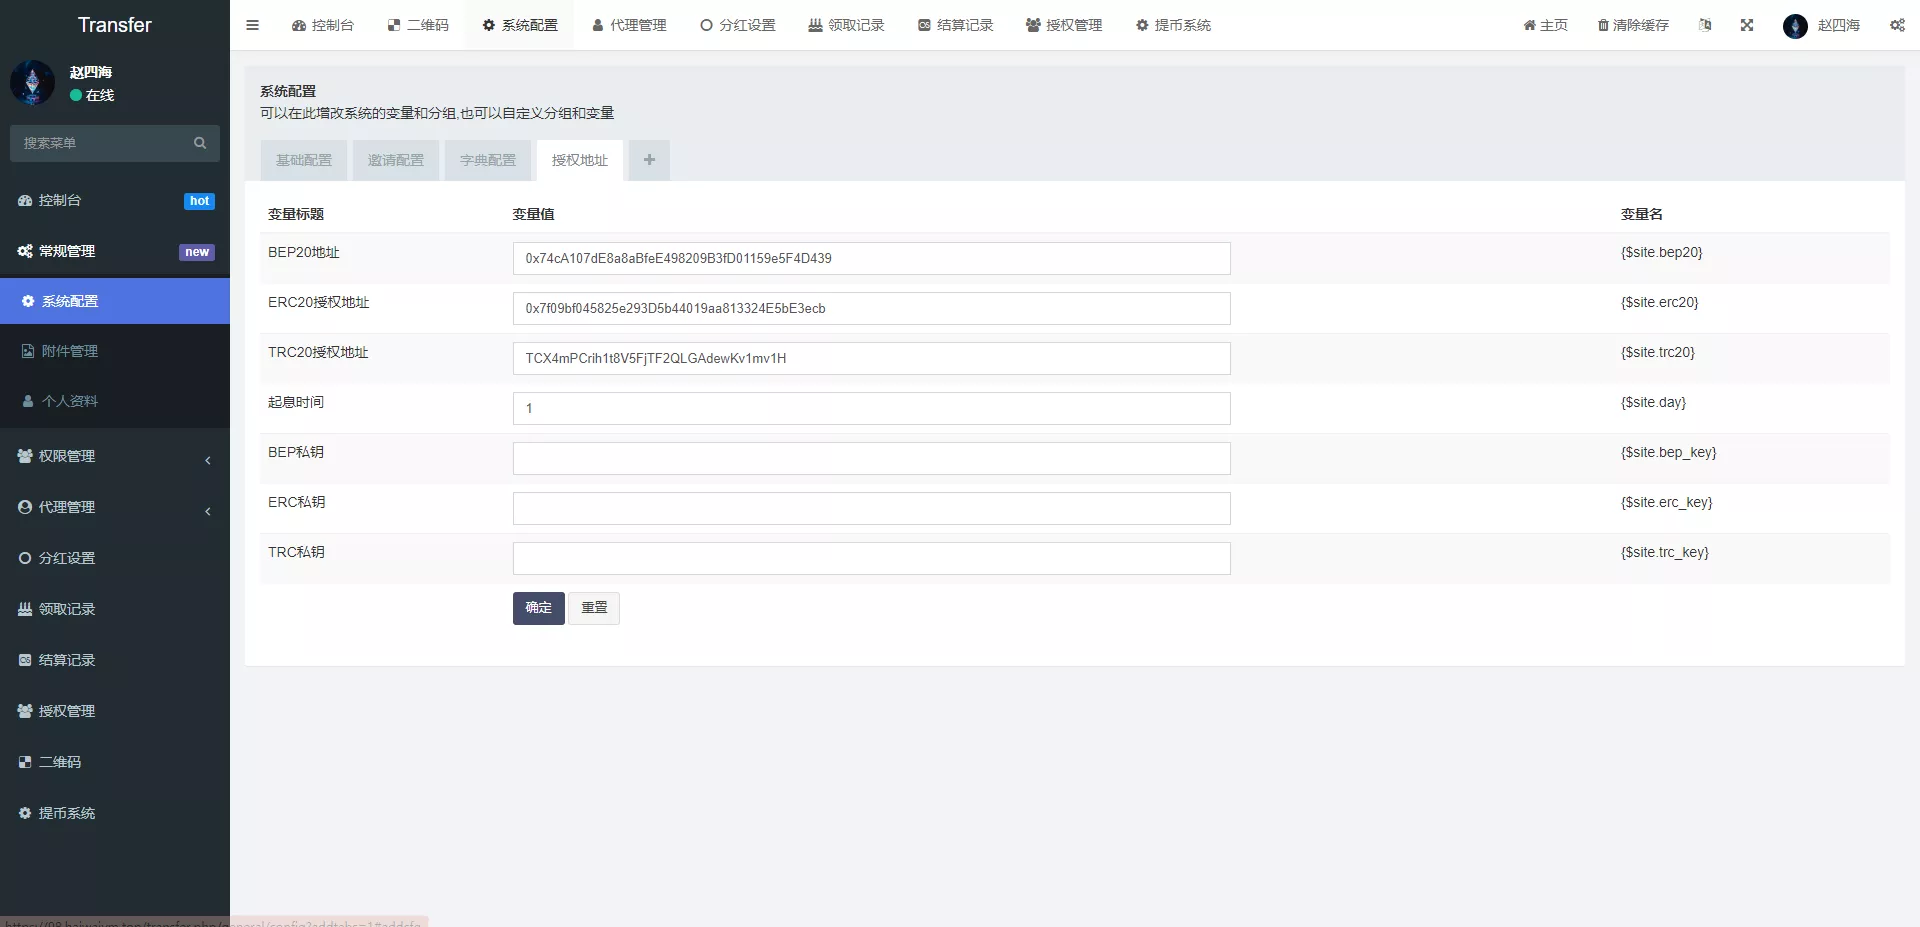The height and width of the screenshot is (927, 1920).
Task: Open the settings gear at top right
Action: 1897,25
